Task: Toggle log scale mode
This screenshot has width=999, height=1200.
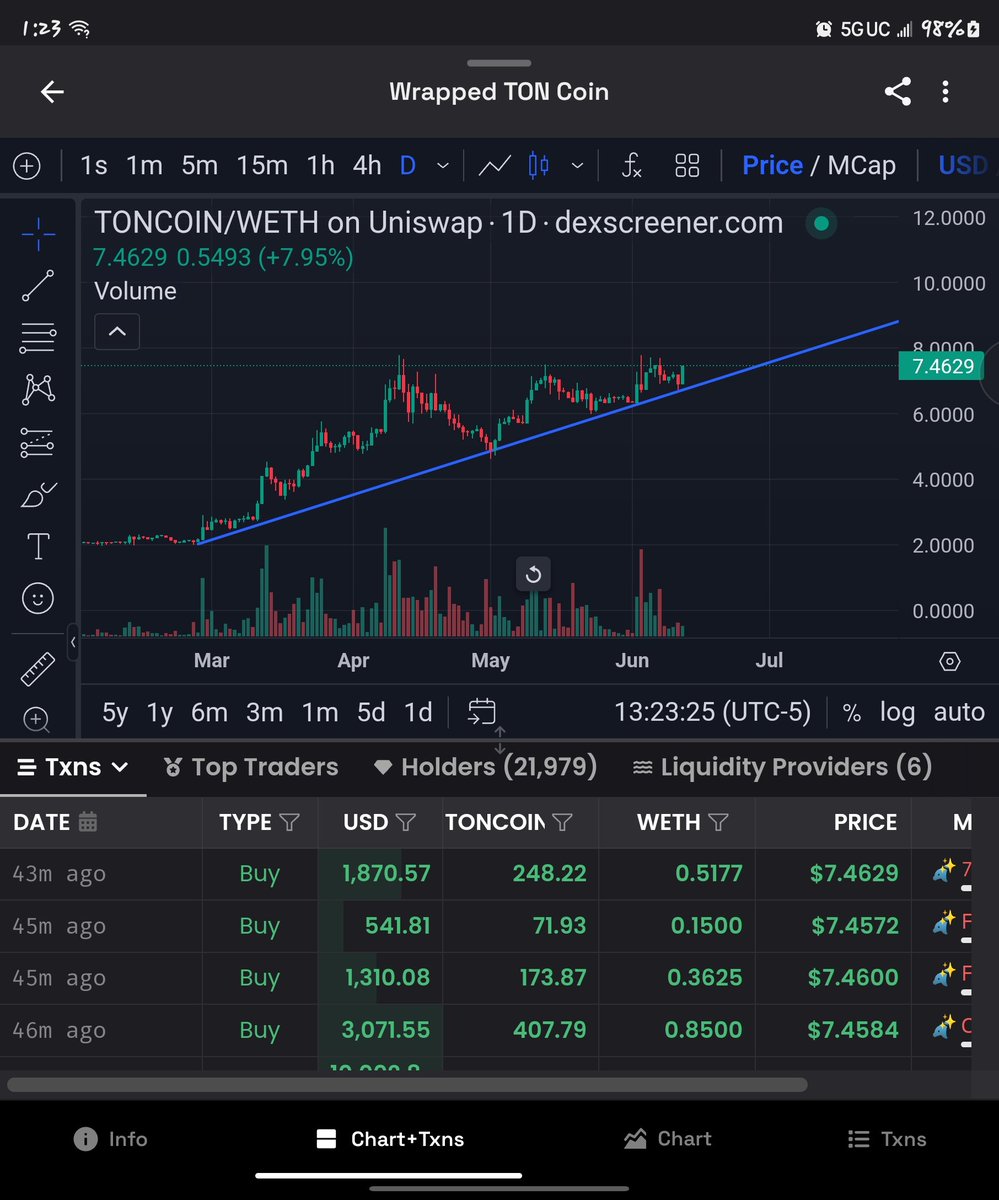Action: click(x=897, y=712)
